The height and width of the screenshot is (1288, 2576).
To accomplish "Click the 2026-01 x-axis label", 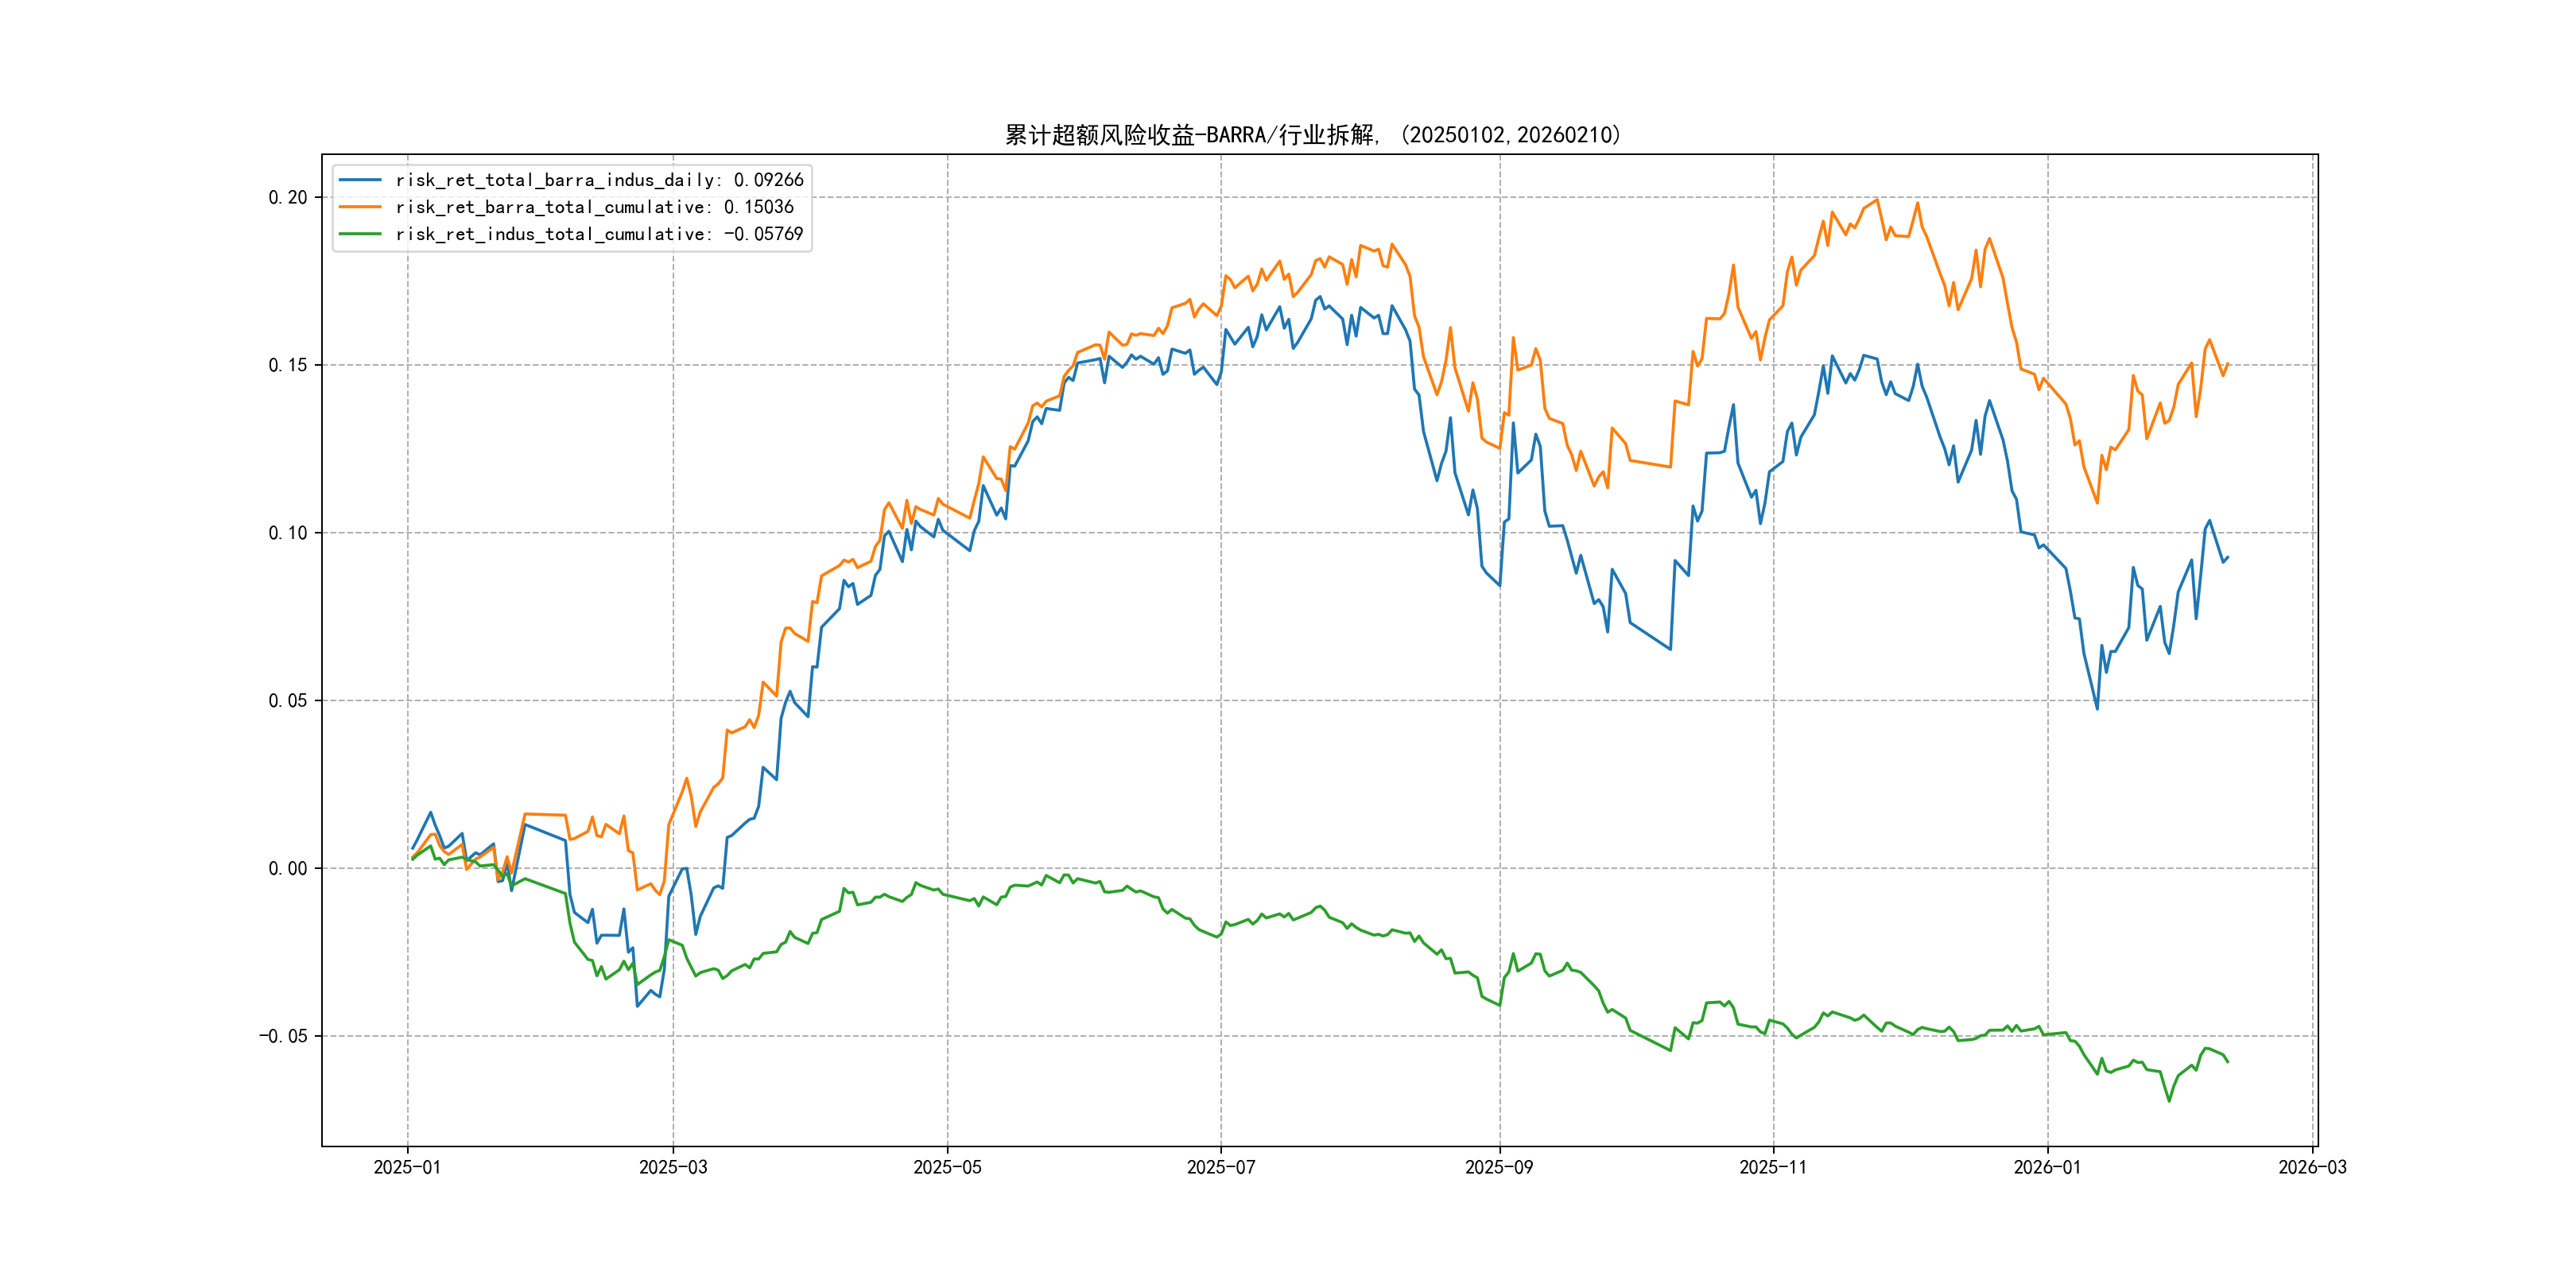I will 2047,1167.
